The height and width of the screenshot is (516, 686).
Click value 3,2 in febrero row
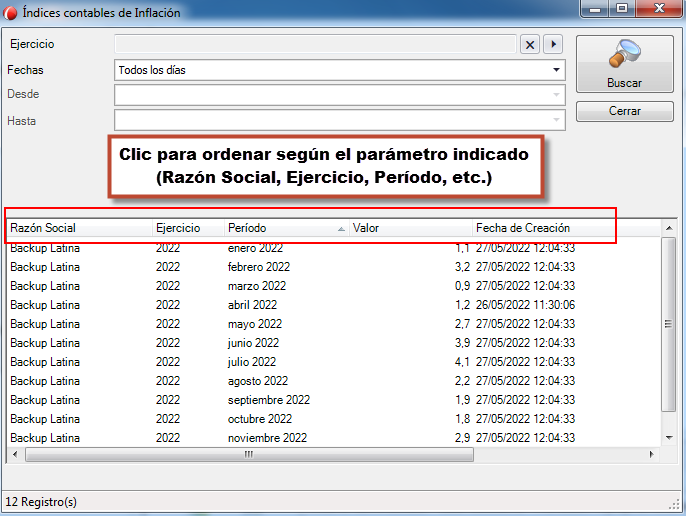pyautogui.click(x=462, y=267)
